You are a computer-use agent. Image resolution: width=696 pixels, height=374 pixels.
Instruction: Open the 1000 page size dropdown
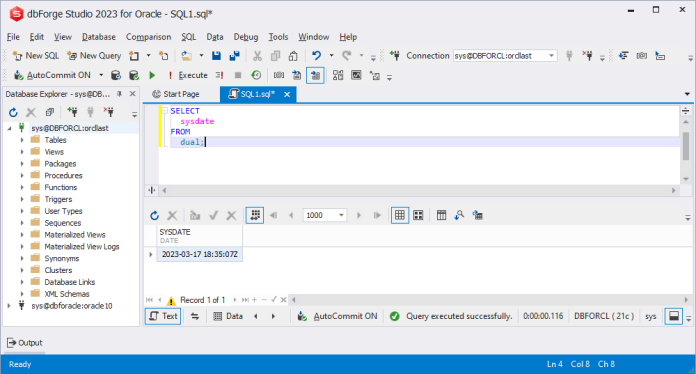click(x=341, y=216)
